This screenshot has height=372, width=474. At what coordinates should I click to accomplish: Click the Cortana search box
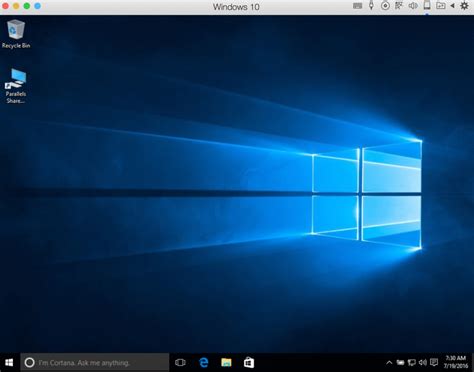click(x=95, y=362)
